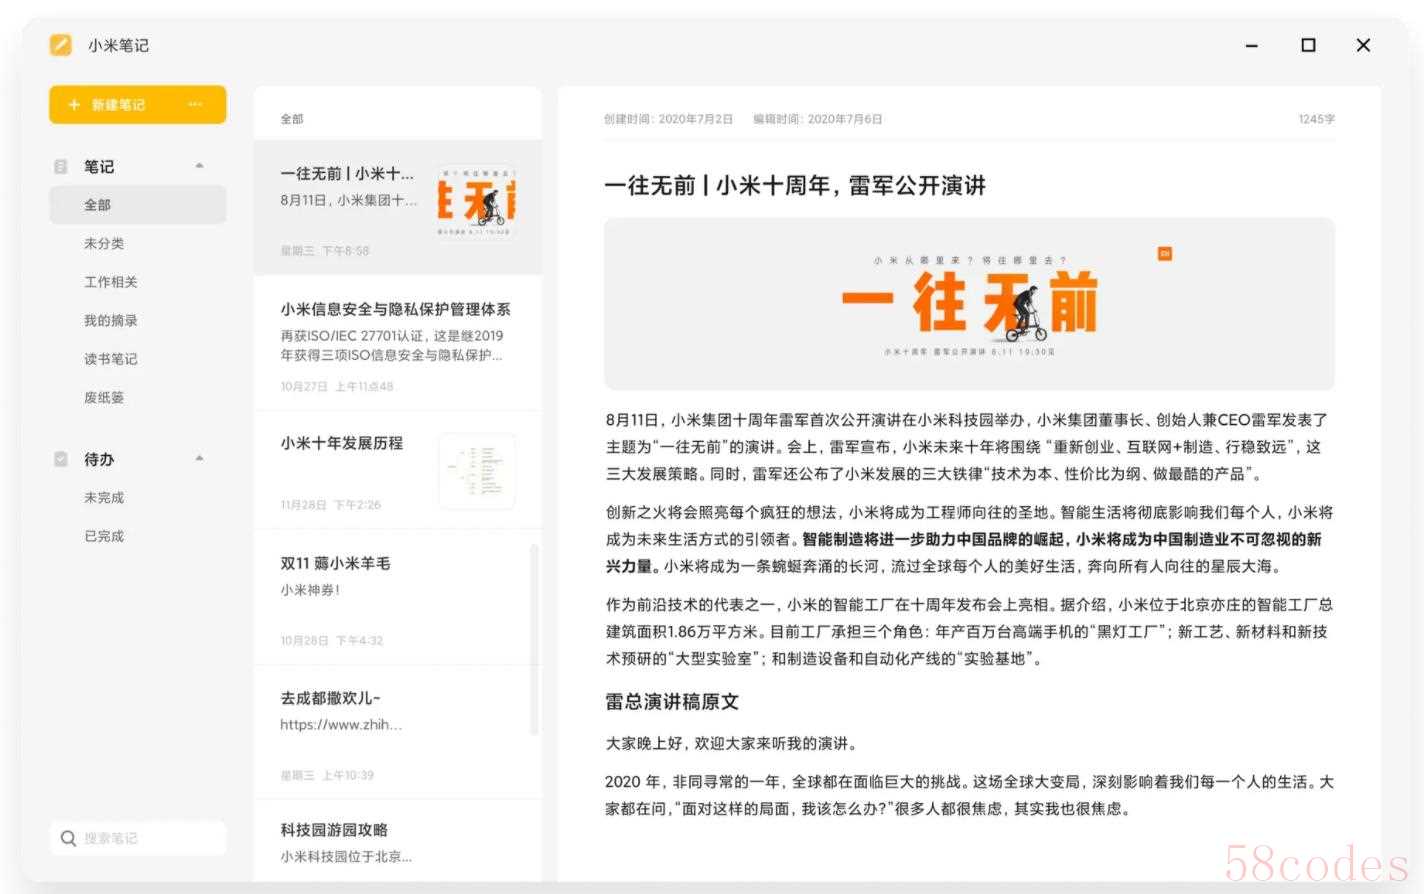Click the 小米十年发展历程 mind-map thumbnail
The width and height of the screenshot is (1424, 894).
tap(477, 470)
